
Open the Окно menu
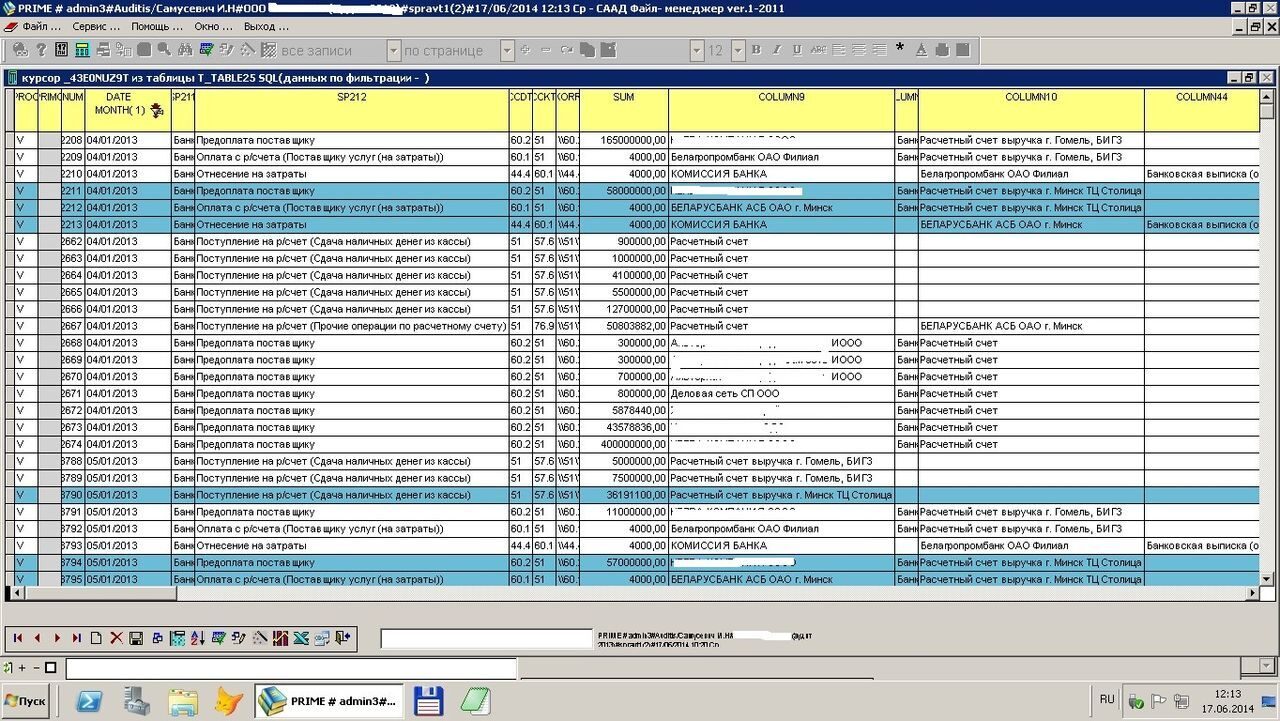(x=212, y=26)
